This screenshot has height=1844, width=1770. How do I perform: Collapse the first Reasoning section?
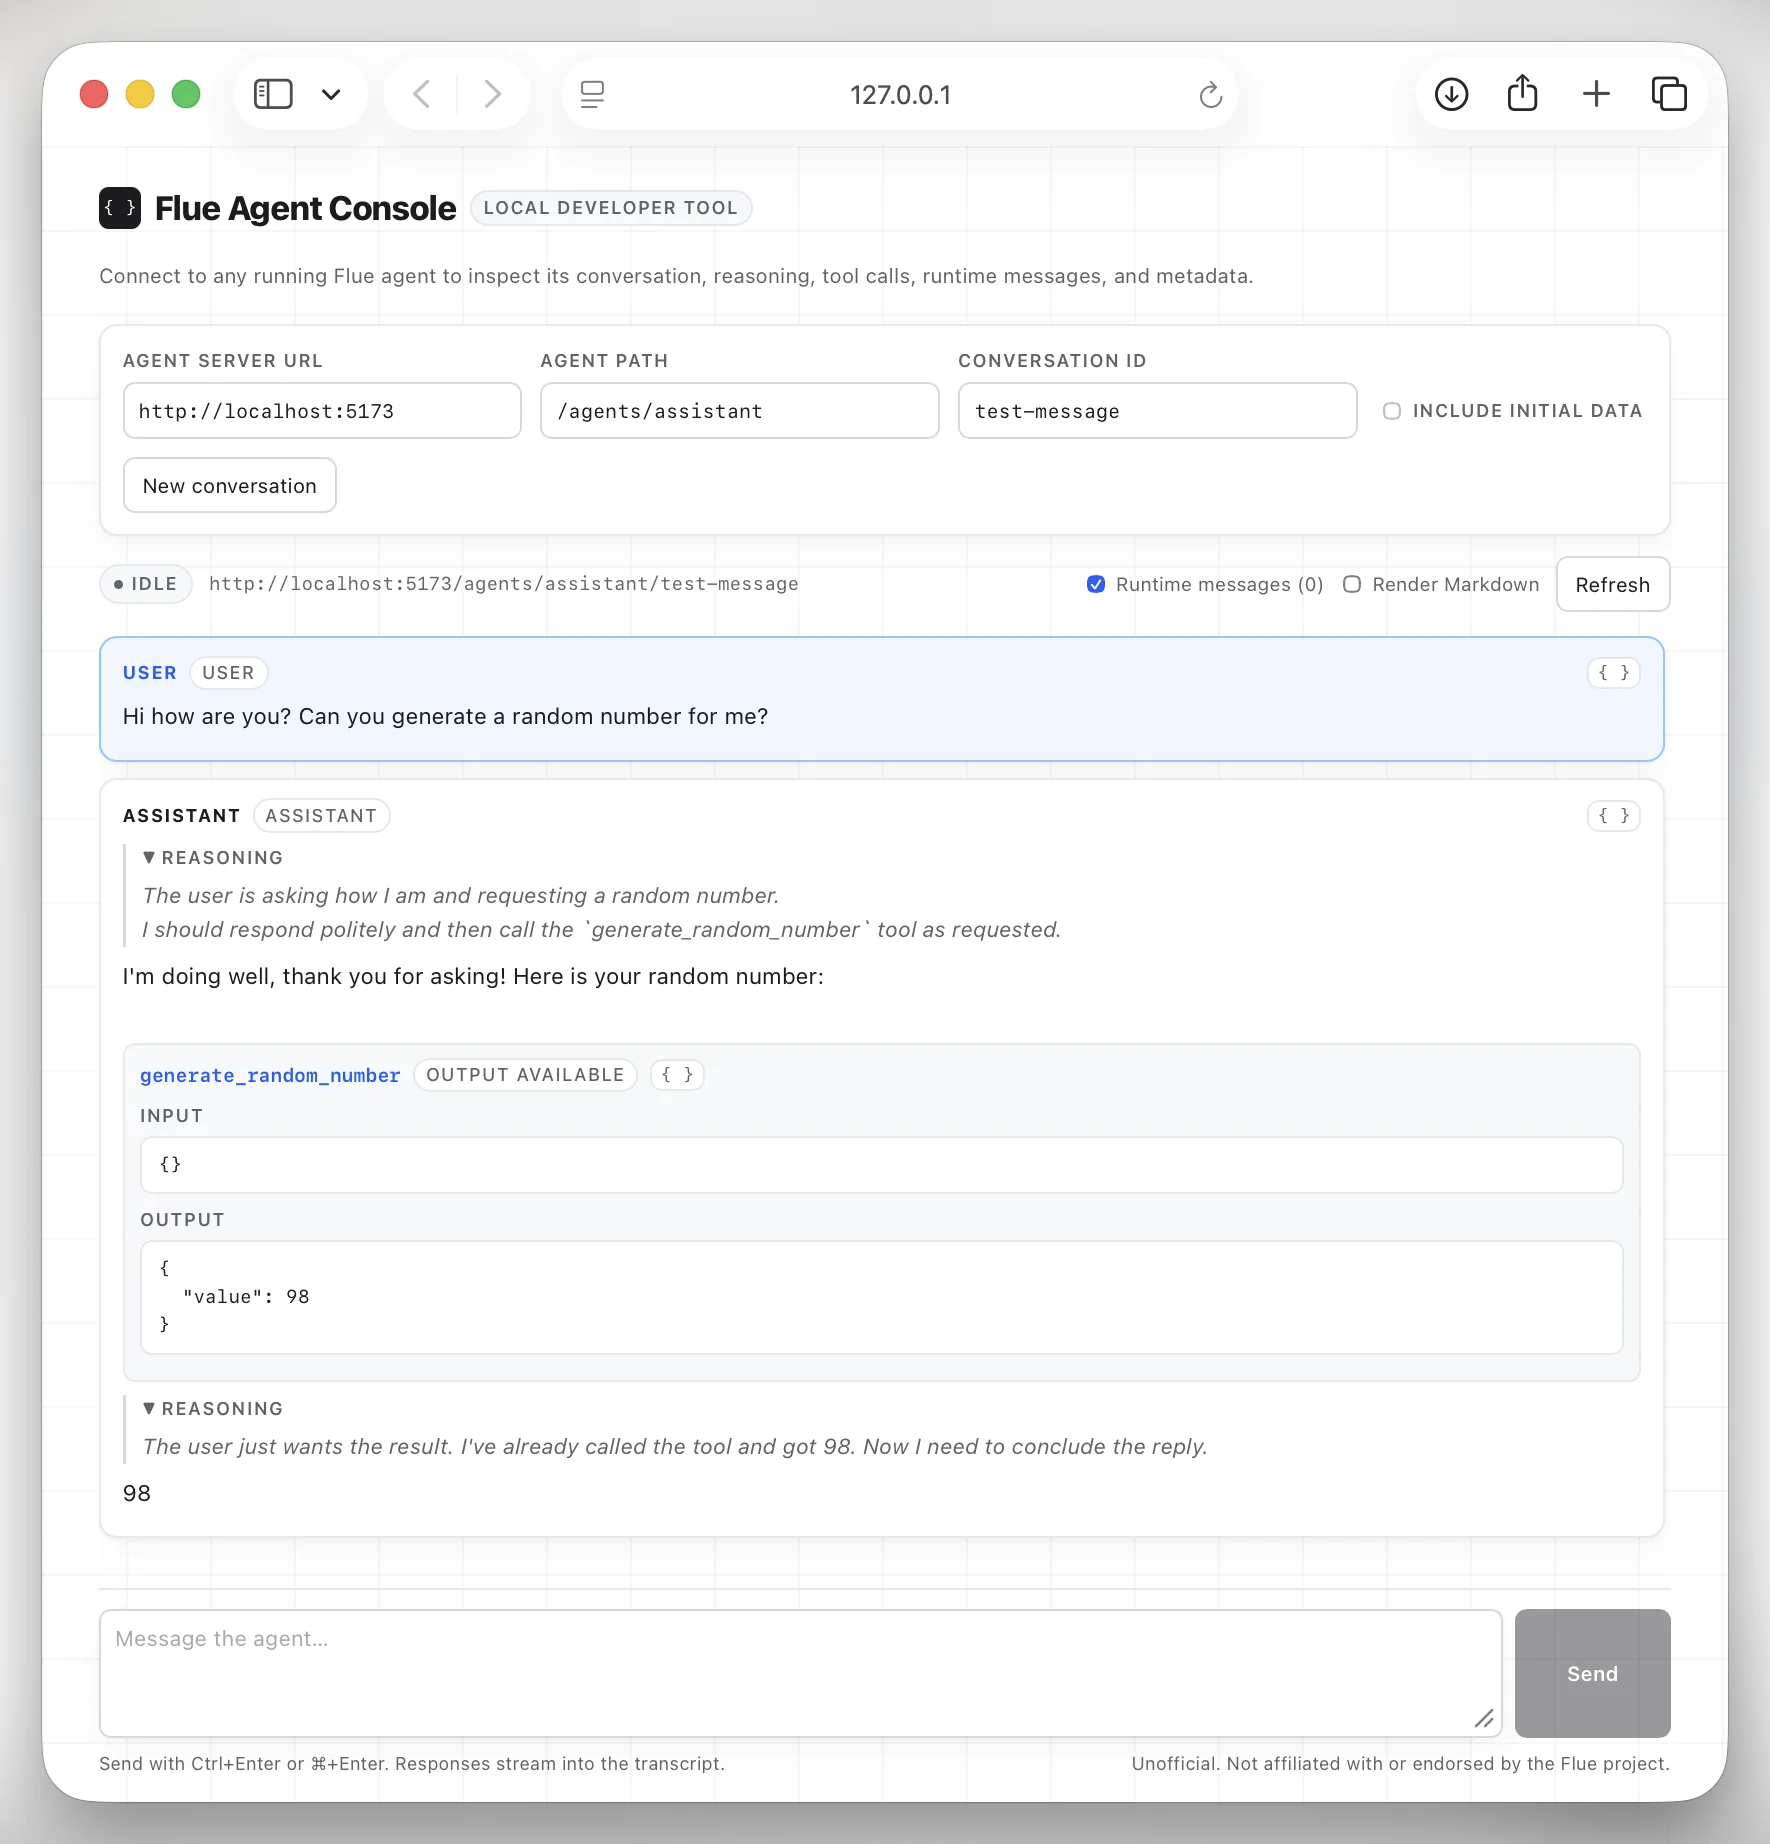pos(213,858)
